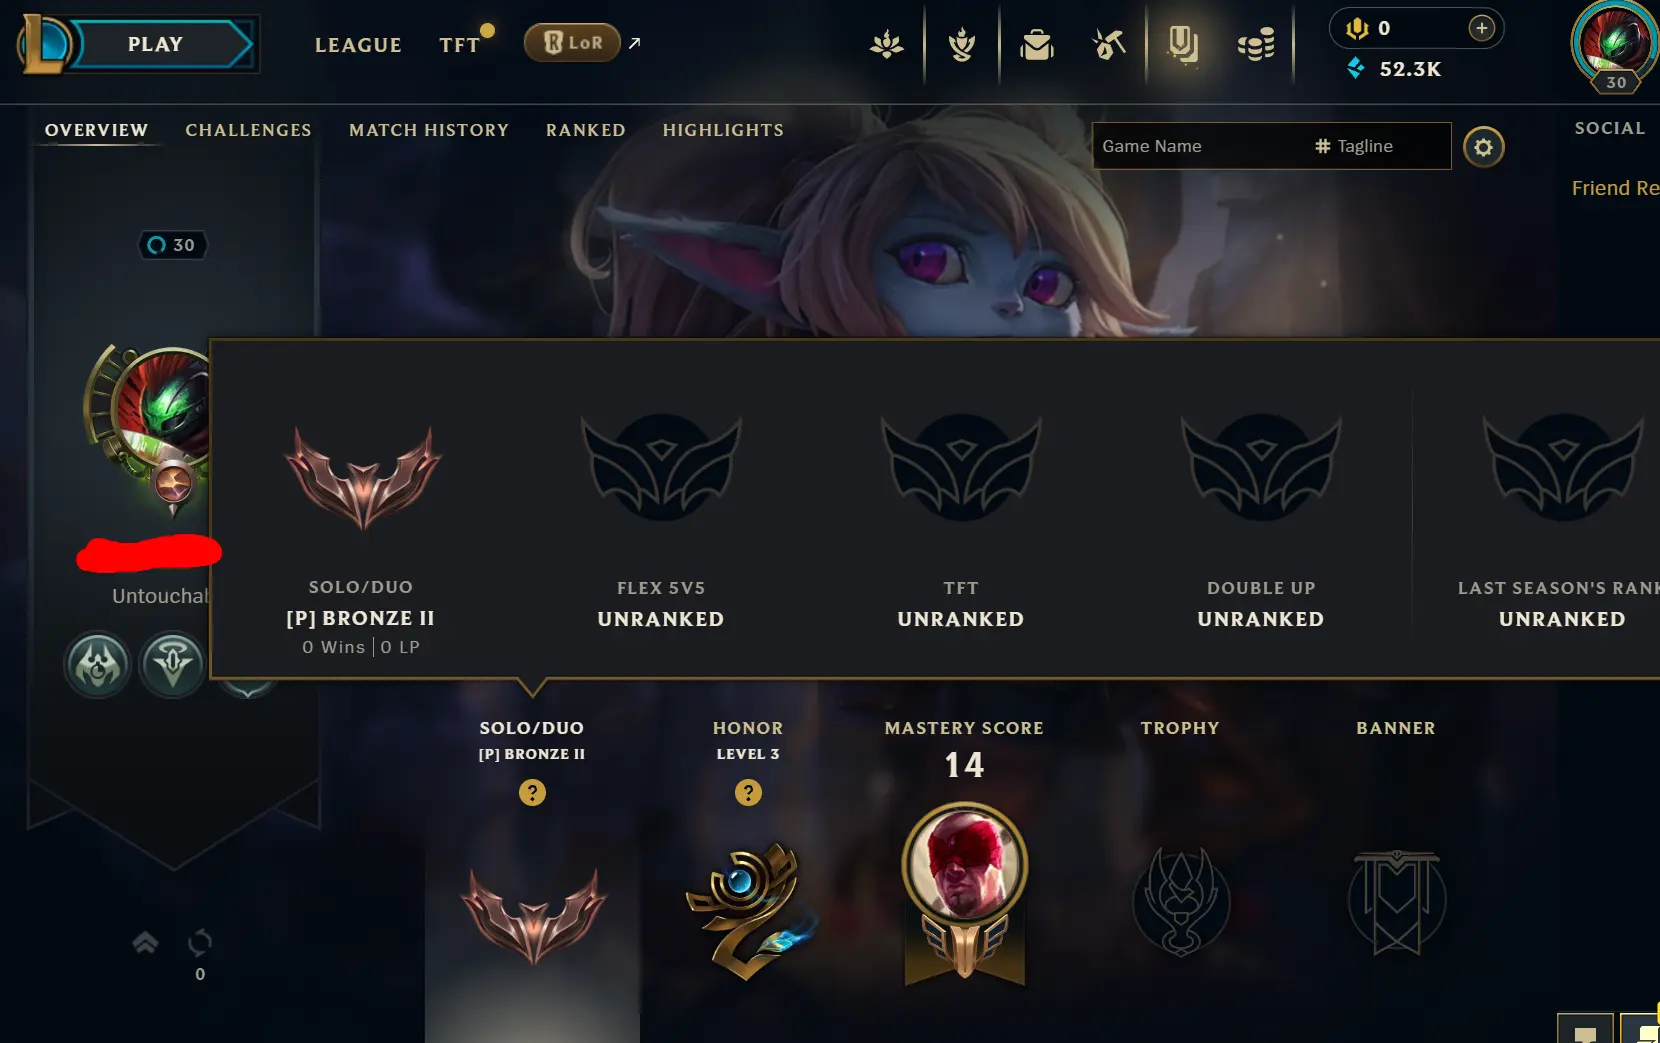Open the question mark under Honor Level 3
This screenshot has width=1660, height=1043.
(748, 793)
